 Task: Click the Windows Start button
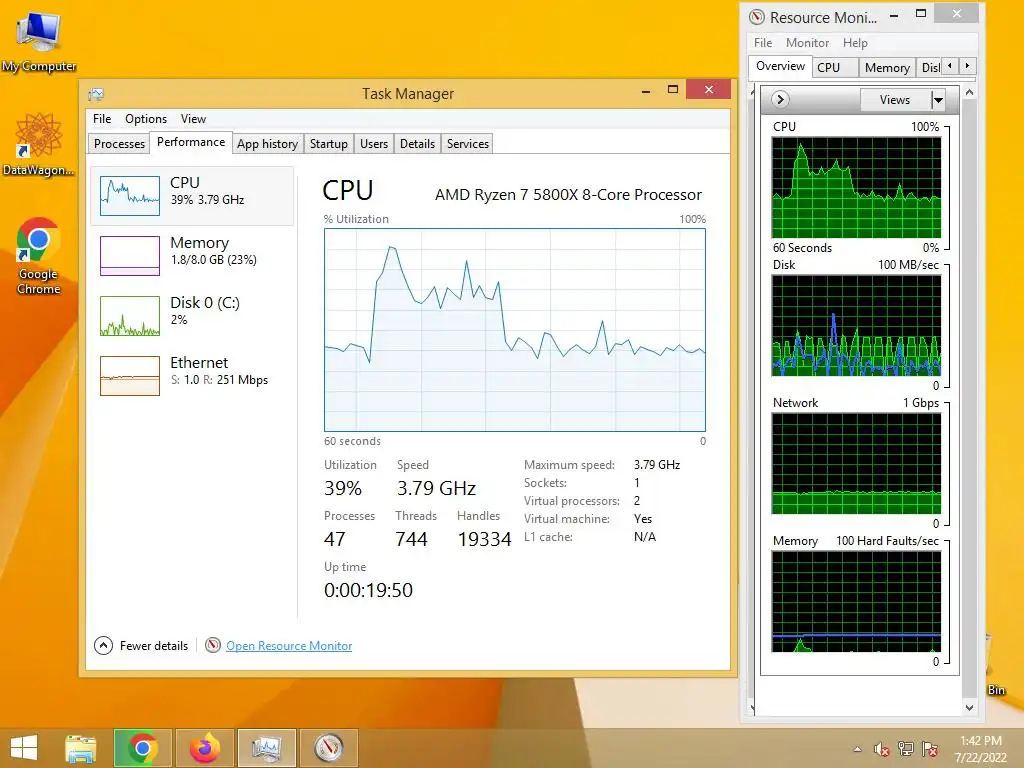[x=24, y=748]
